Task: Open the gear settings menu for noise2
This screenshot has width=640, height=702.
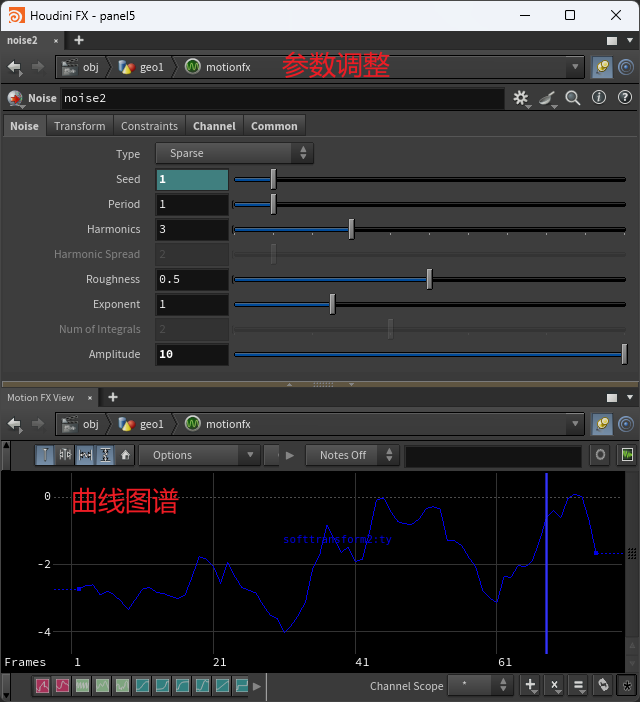Action: (x=520, y=98)
